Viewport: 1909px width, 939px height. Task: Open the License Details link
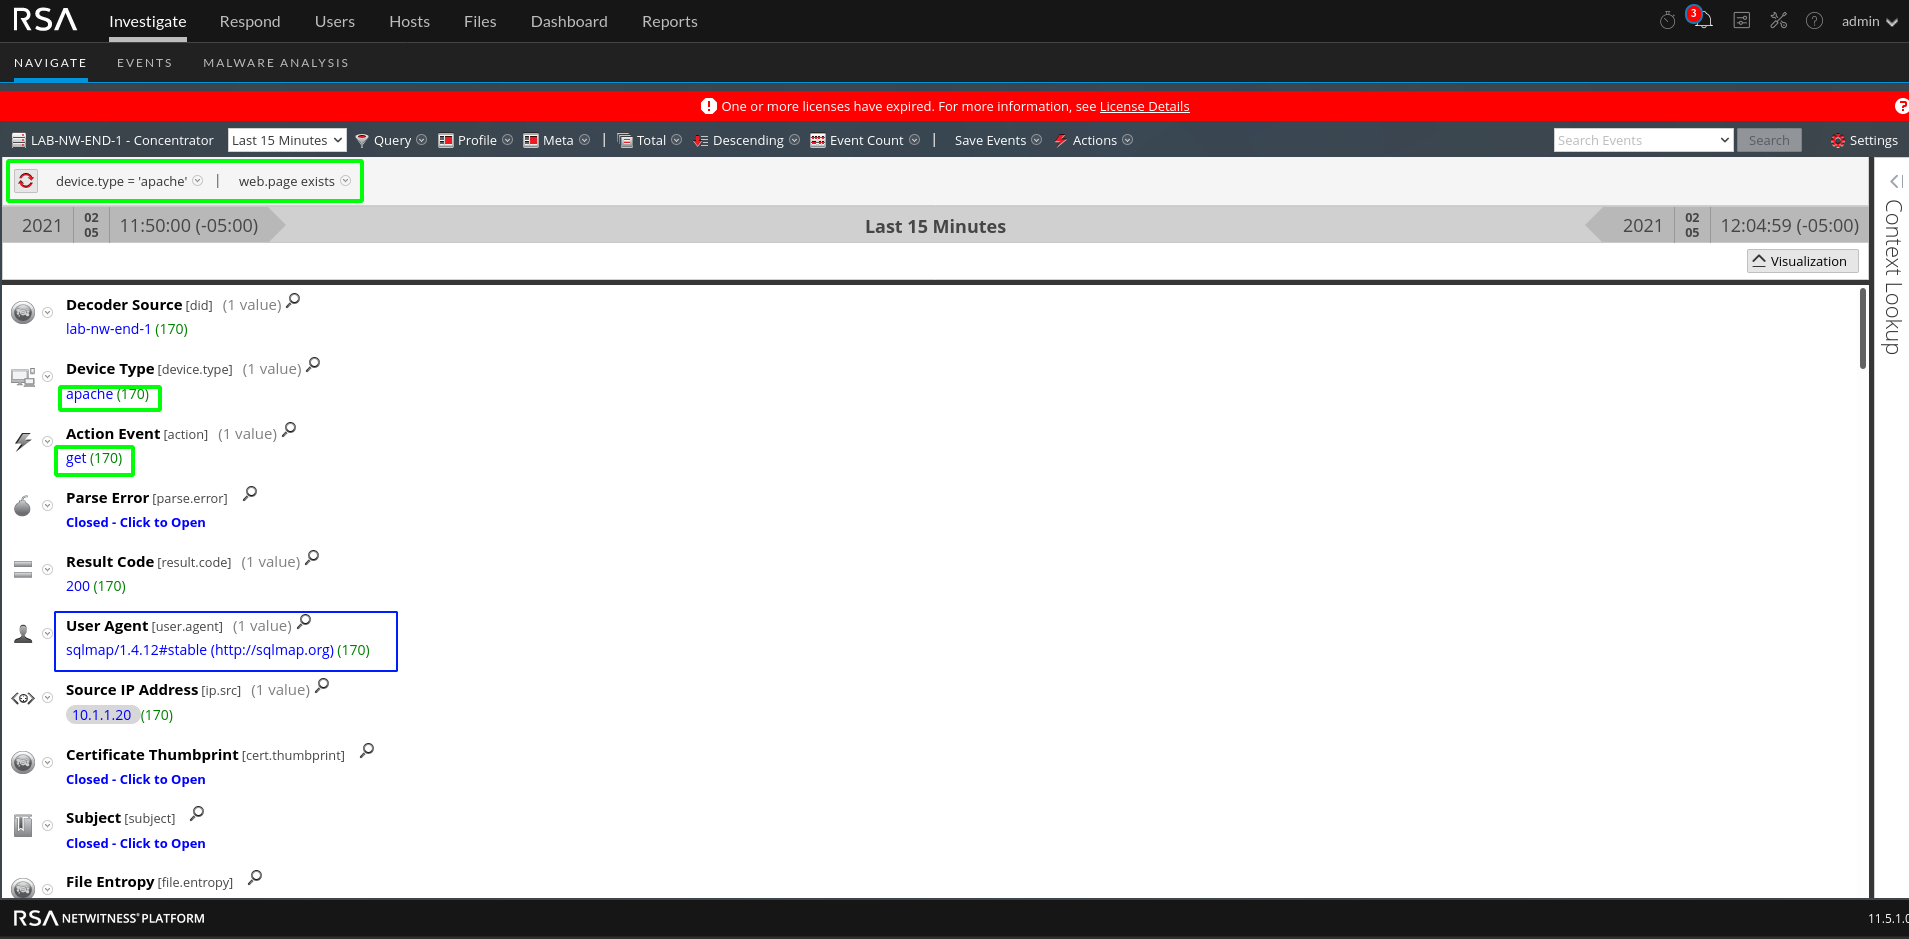coord(1143,106)
